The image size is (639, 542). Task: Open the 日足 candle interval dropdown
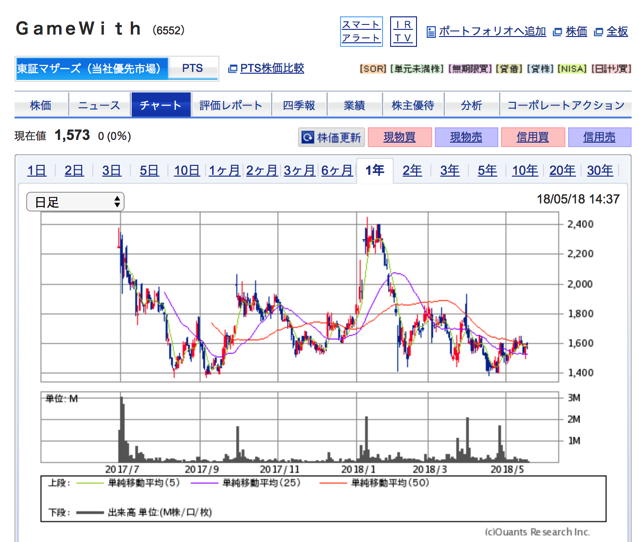(x=75, y=202)
